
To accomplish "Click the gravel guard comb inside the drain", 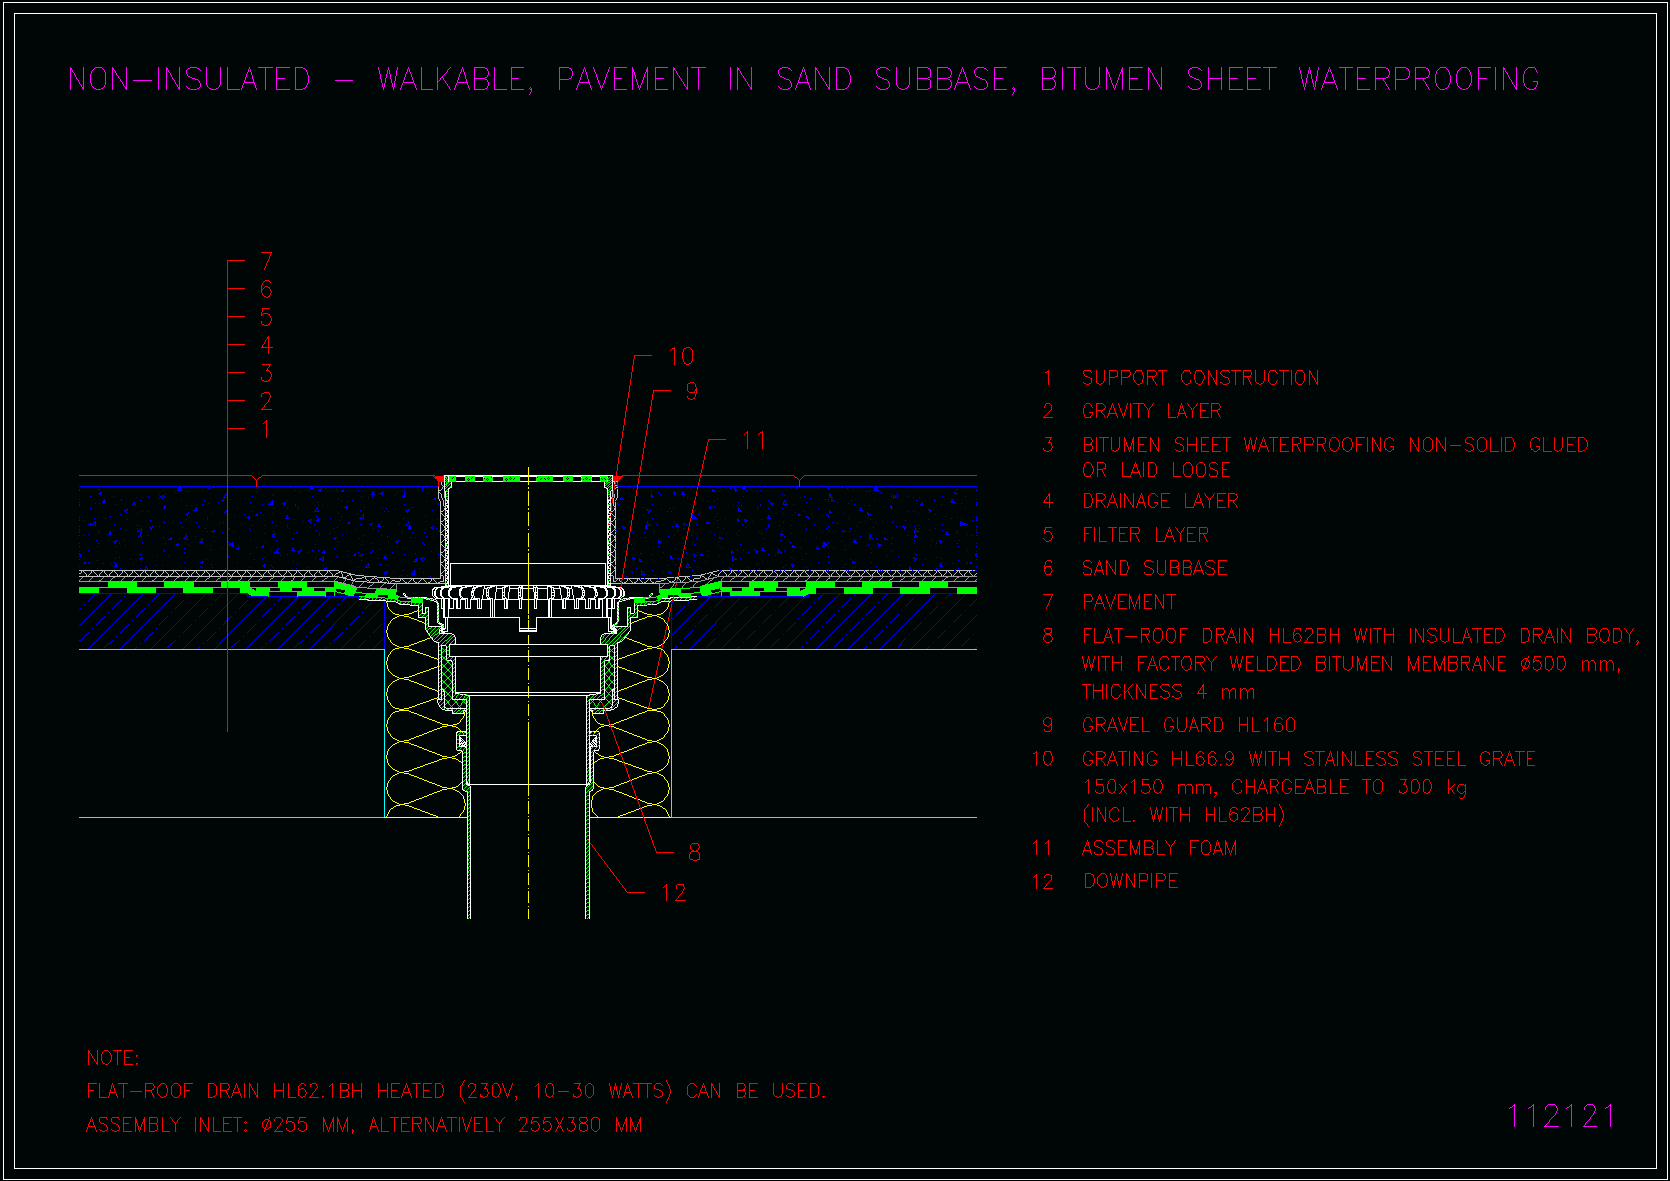I will (528, 598).
